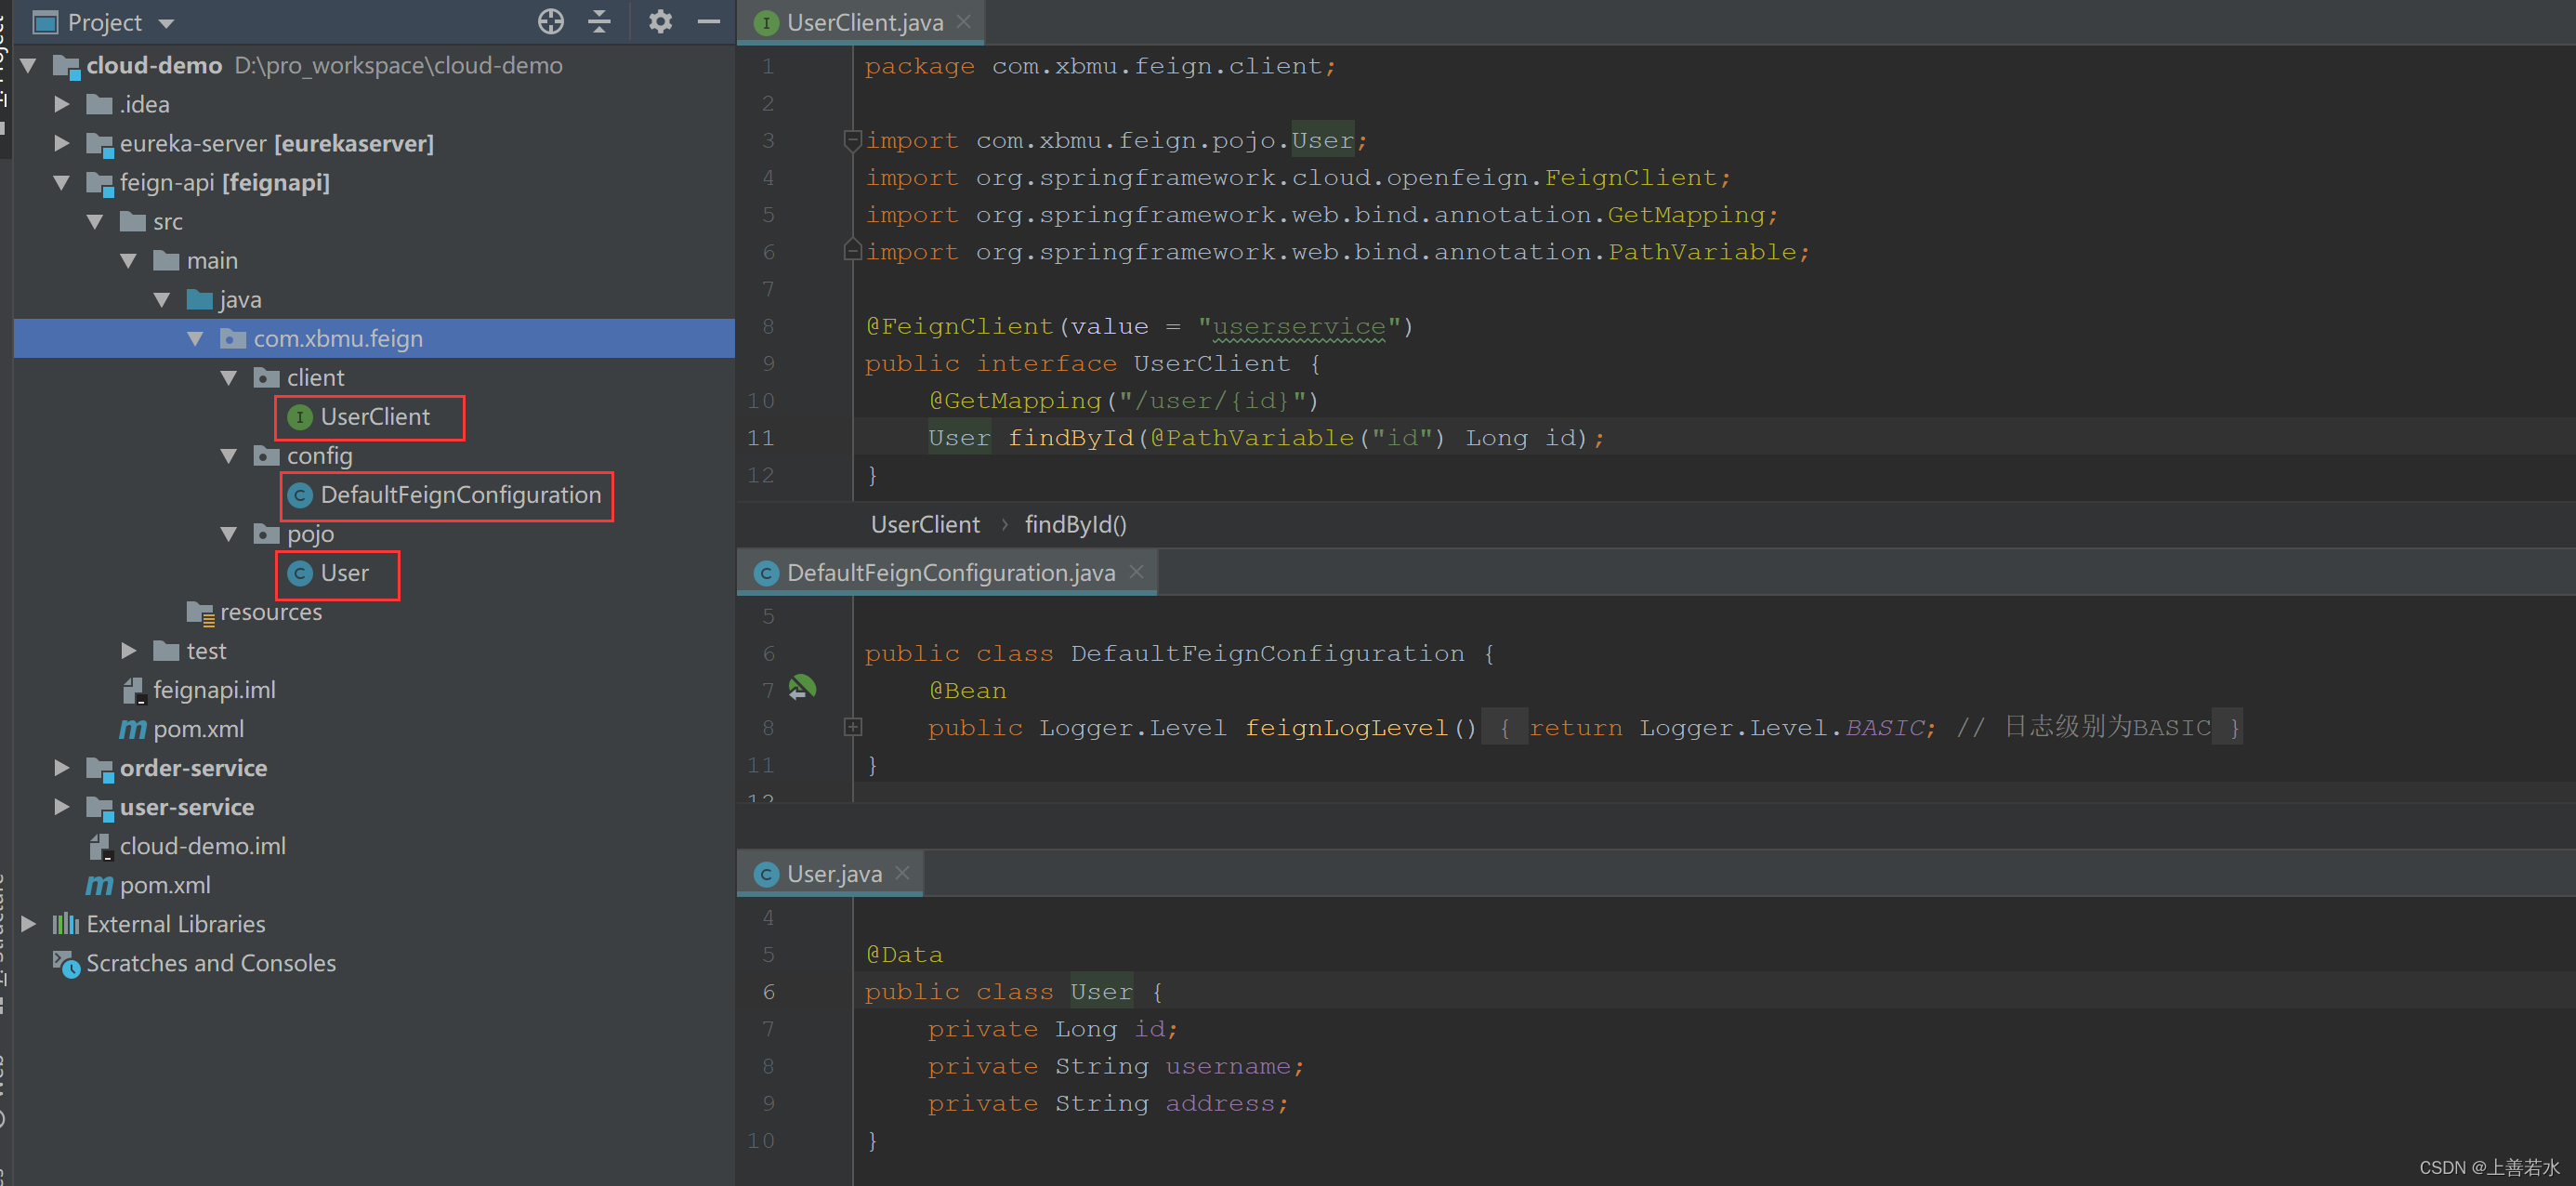Click the @GetMapping annotation on line 10

pos(1014,401)
